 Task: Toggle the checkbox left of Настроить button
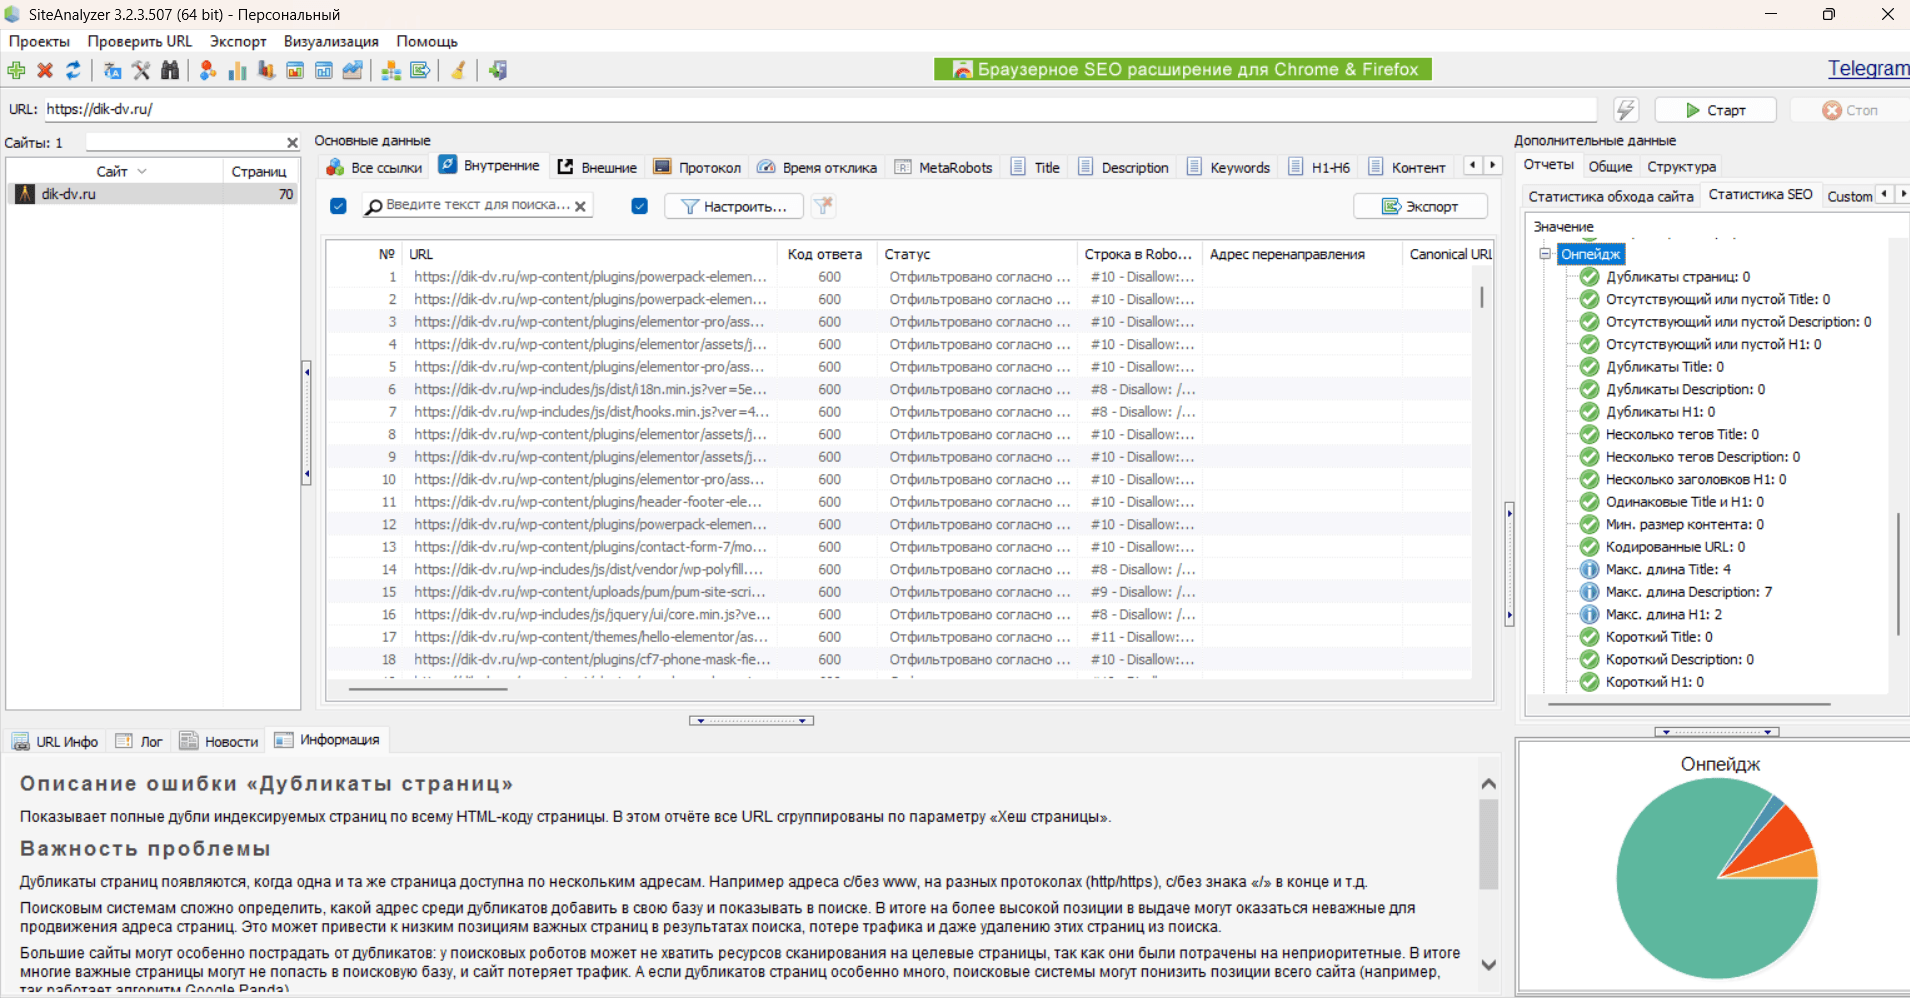[640, 206]
